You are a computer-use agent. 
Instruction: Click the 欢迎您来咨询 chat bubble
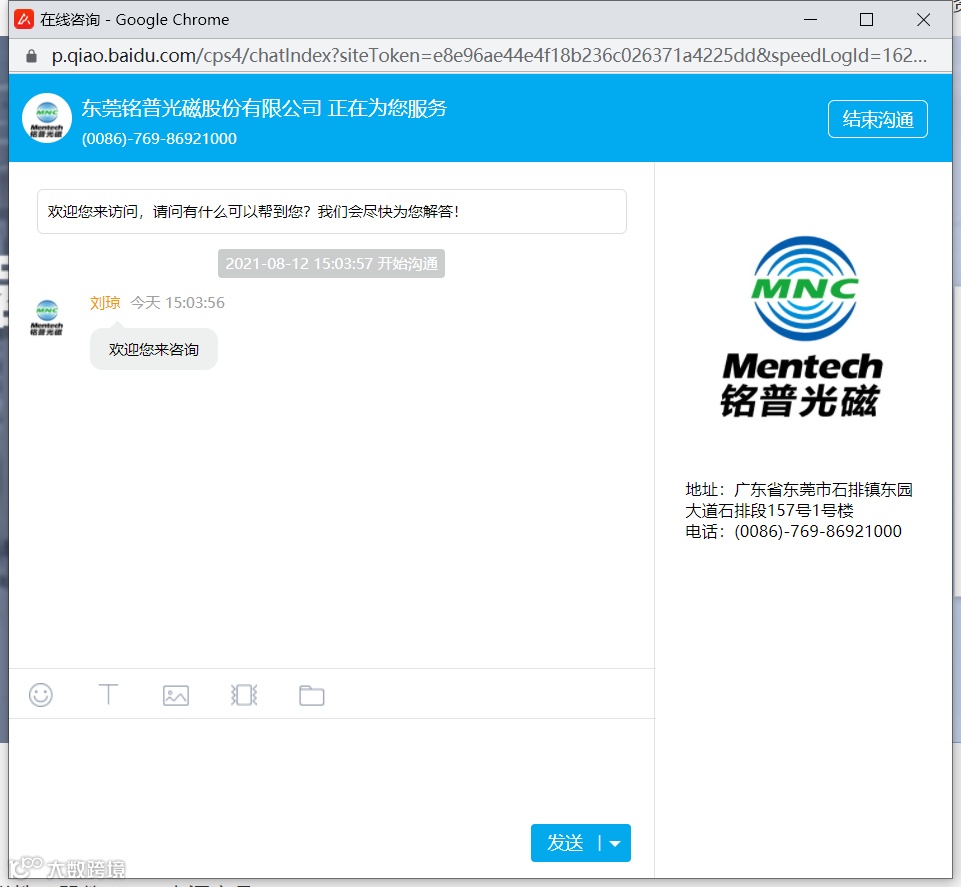154,349
